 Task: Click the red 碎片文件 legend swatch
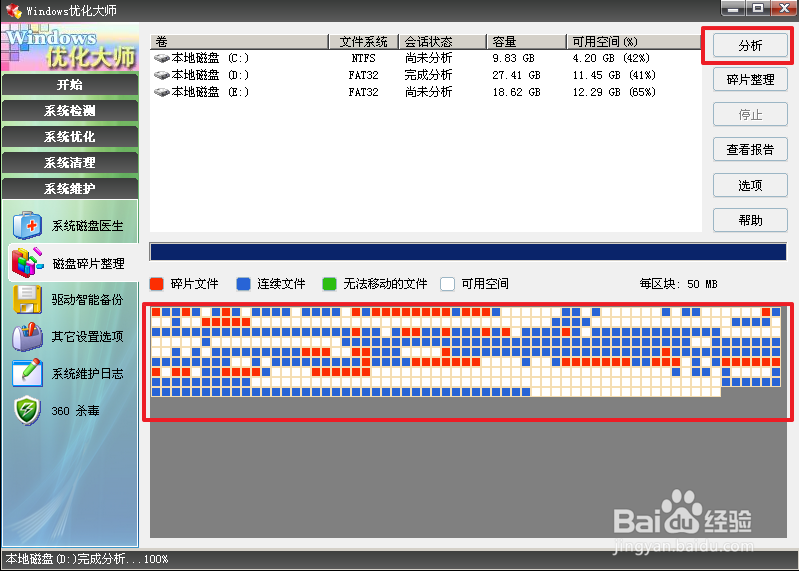coord(156,284)
